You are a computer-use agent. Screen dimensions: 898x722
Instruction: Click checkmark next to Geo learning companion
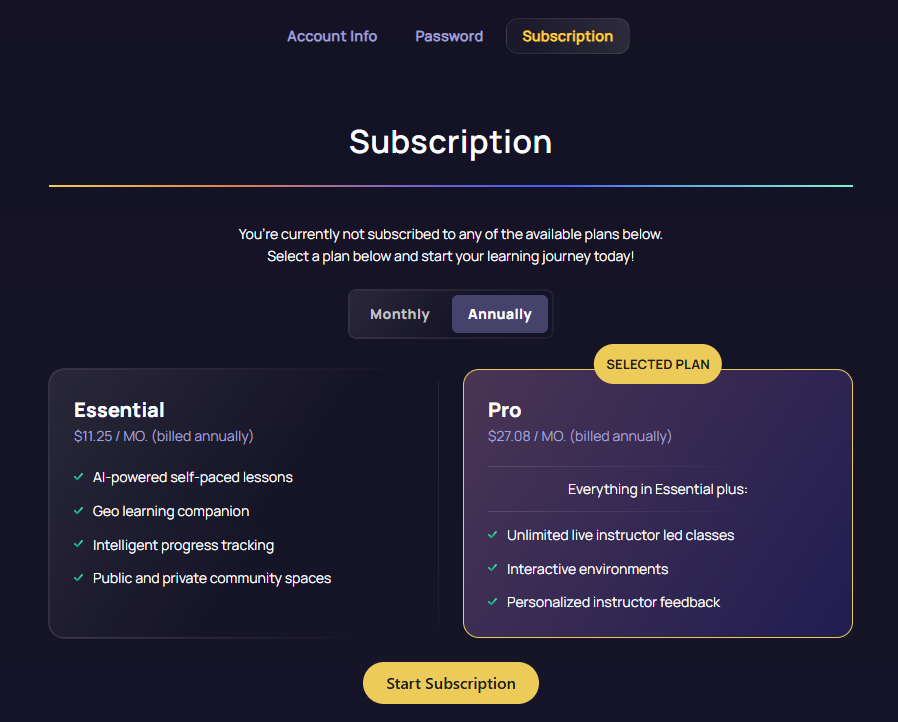pyautogui.click(x=78, y=511)
